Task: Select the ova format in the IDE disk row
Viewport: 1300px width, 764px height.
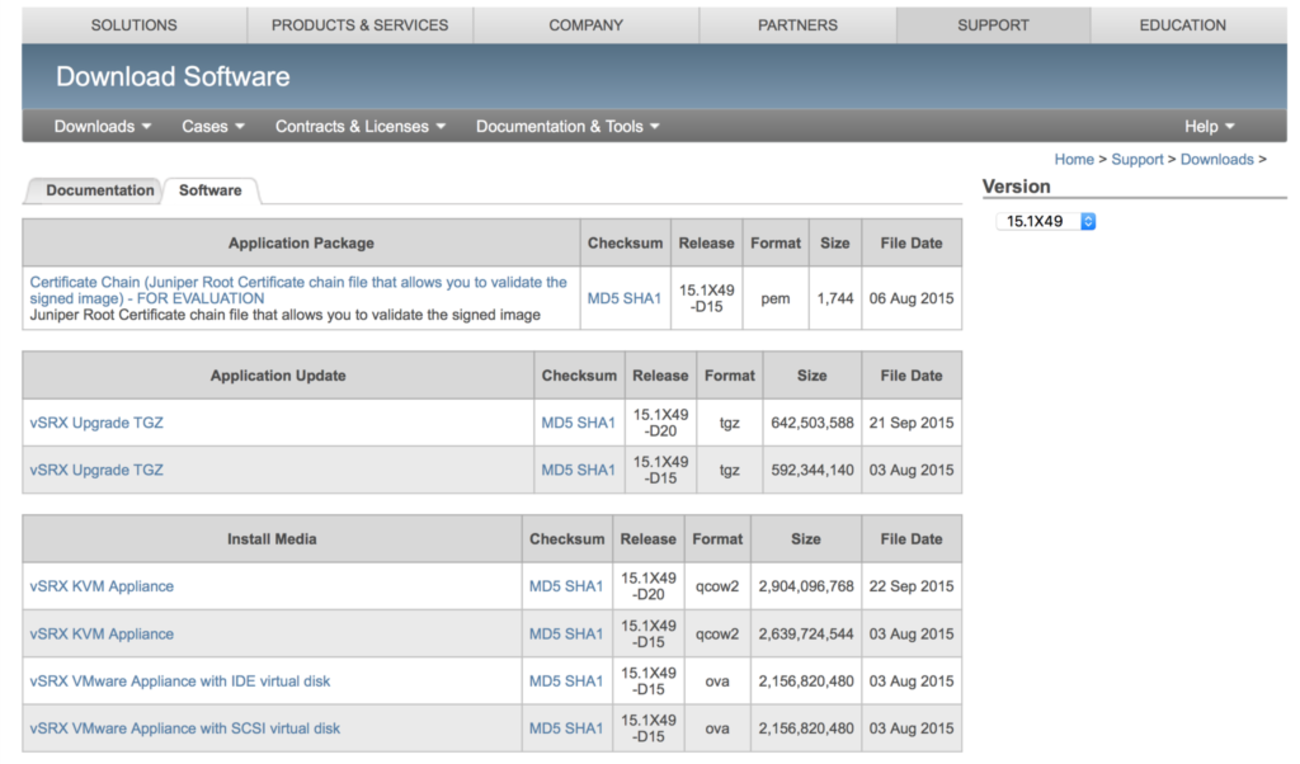Action: (717, 681)
